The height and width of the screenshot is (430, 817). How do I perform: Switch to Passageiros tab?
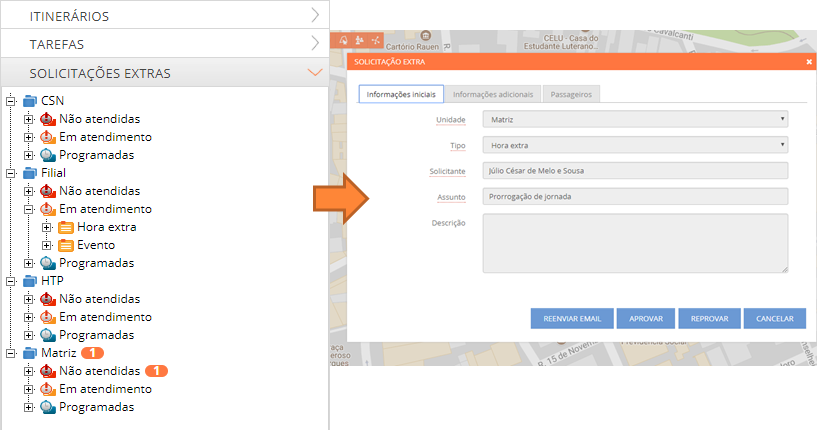pos(571,94)
